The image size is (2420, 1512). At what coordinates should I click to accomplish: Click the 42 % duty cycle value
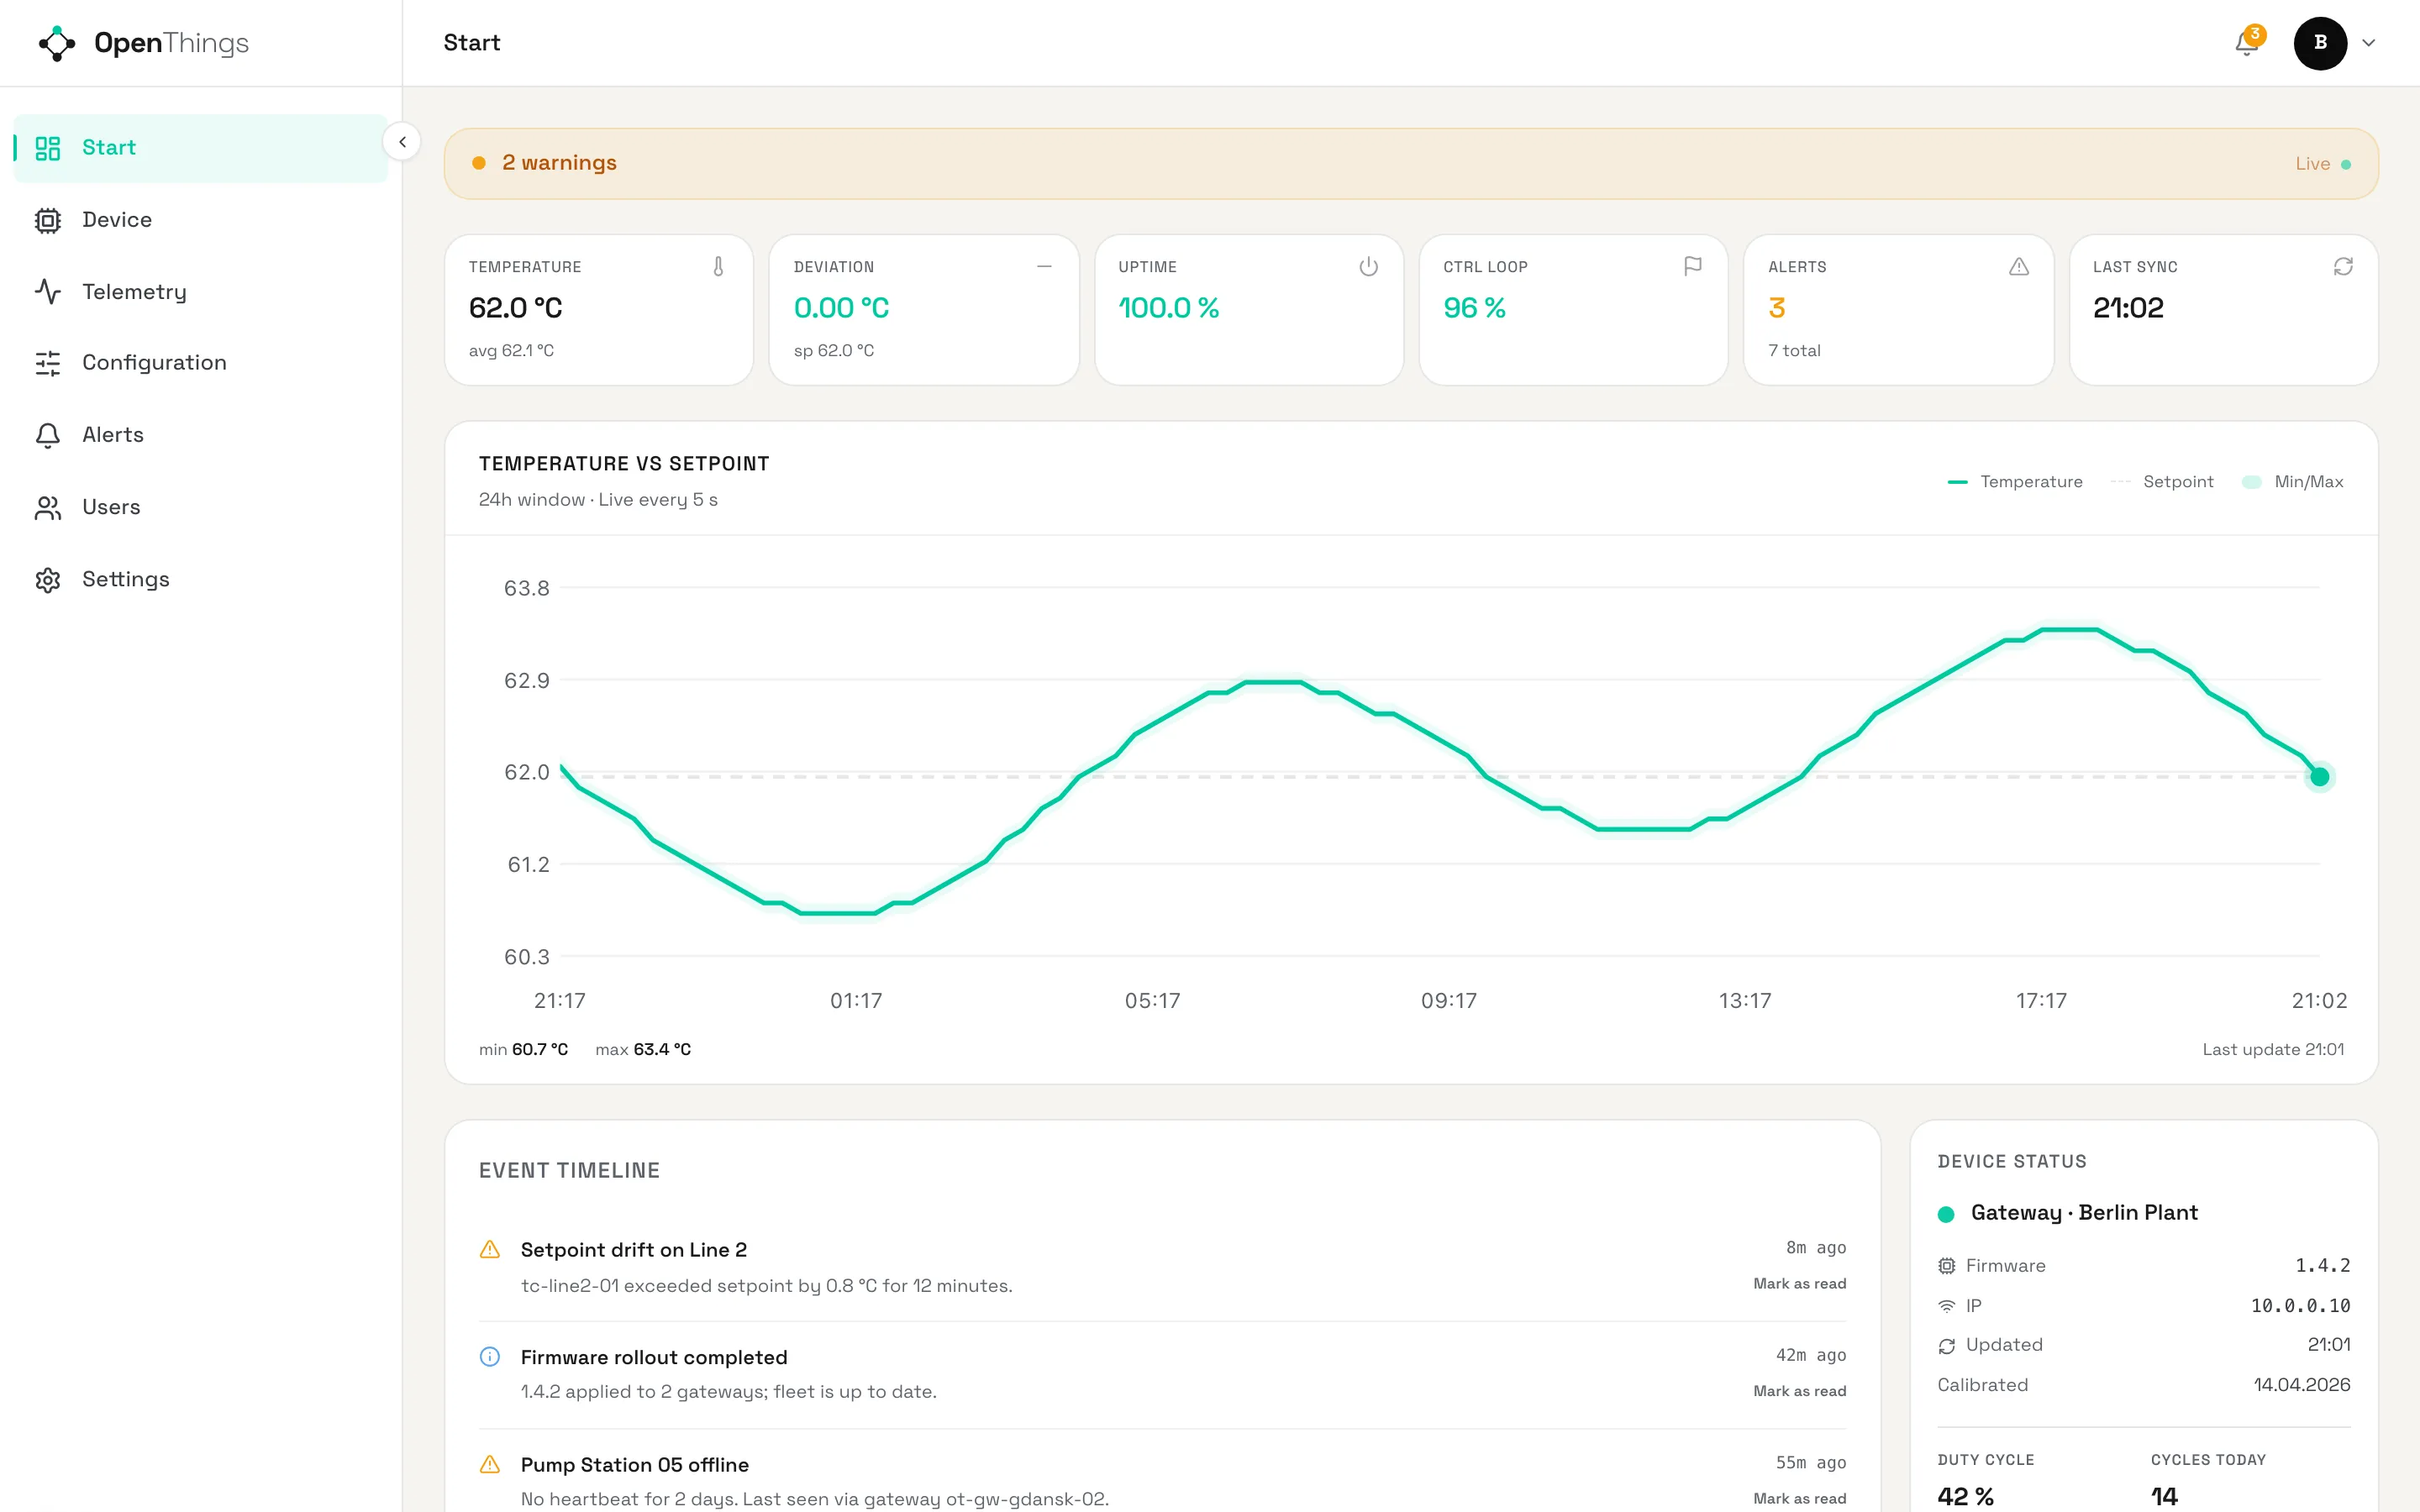click(1965, 1496)
